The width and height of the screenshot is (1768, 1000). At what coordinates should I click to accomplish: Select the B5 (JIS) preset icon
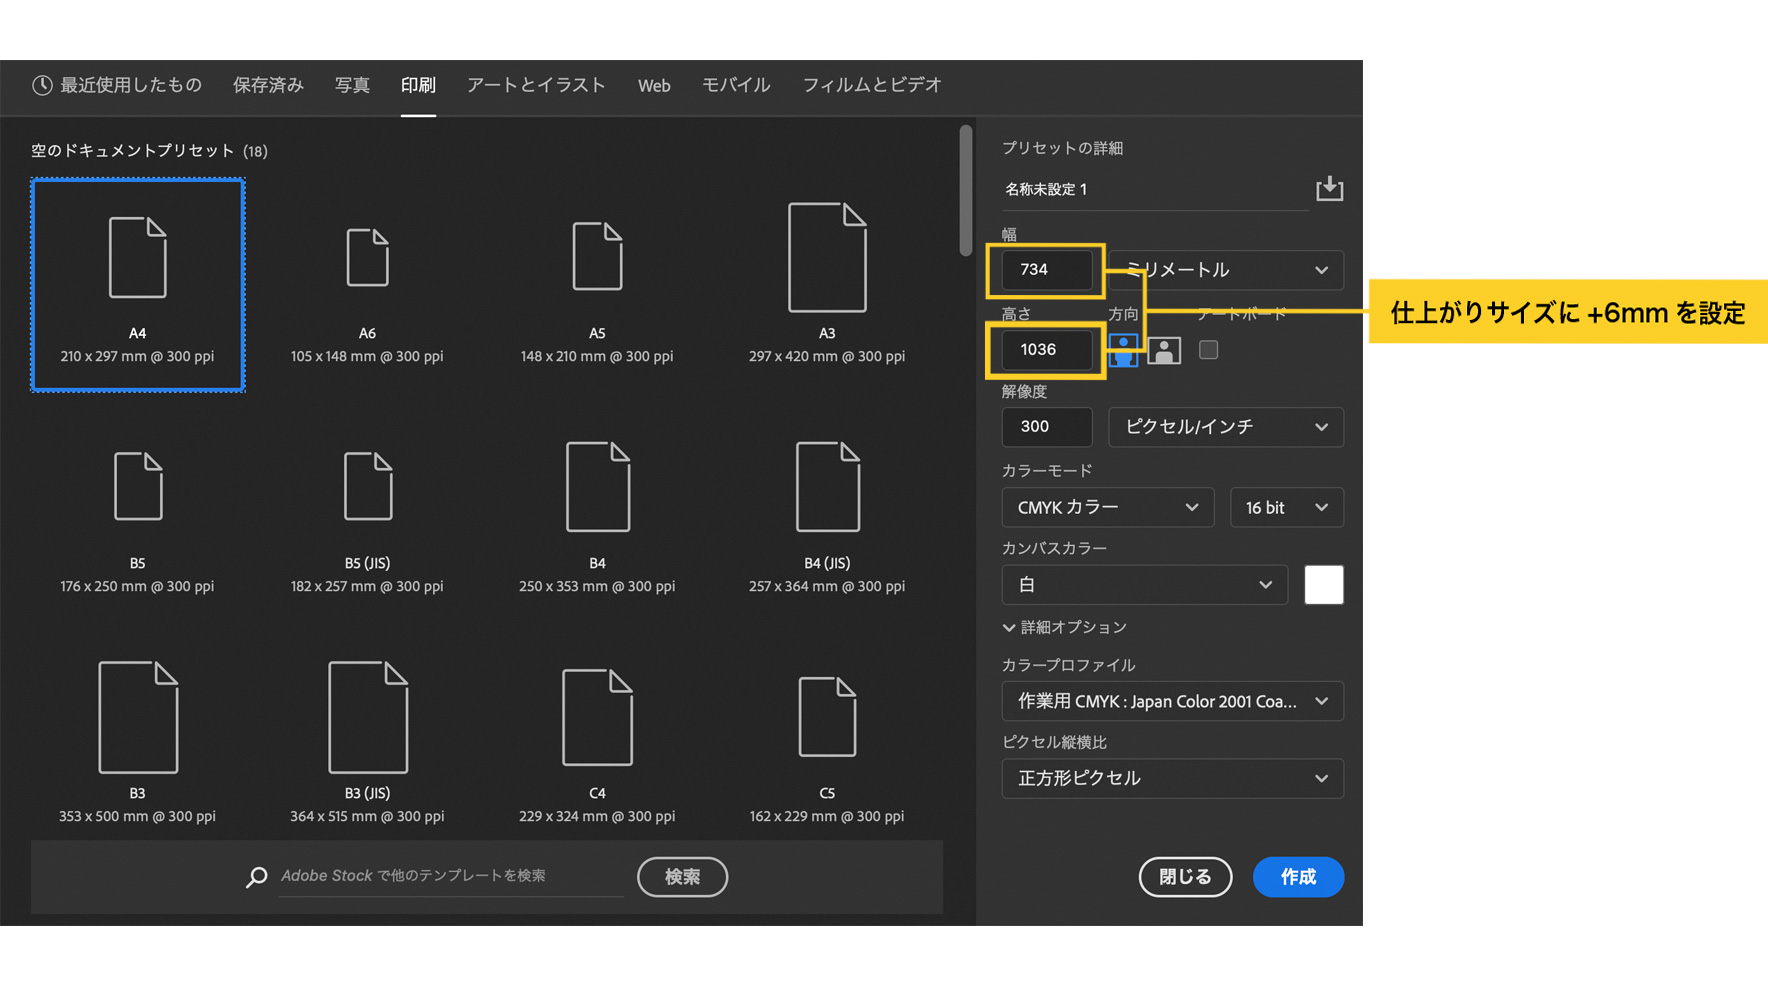coord(367,486)
